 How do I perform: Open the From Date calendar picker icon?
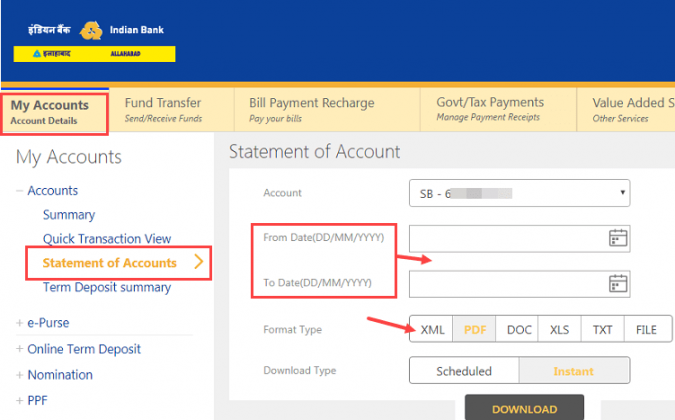click(x=618, y=238)
